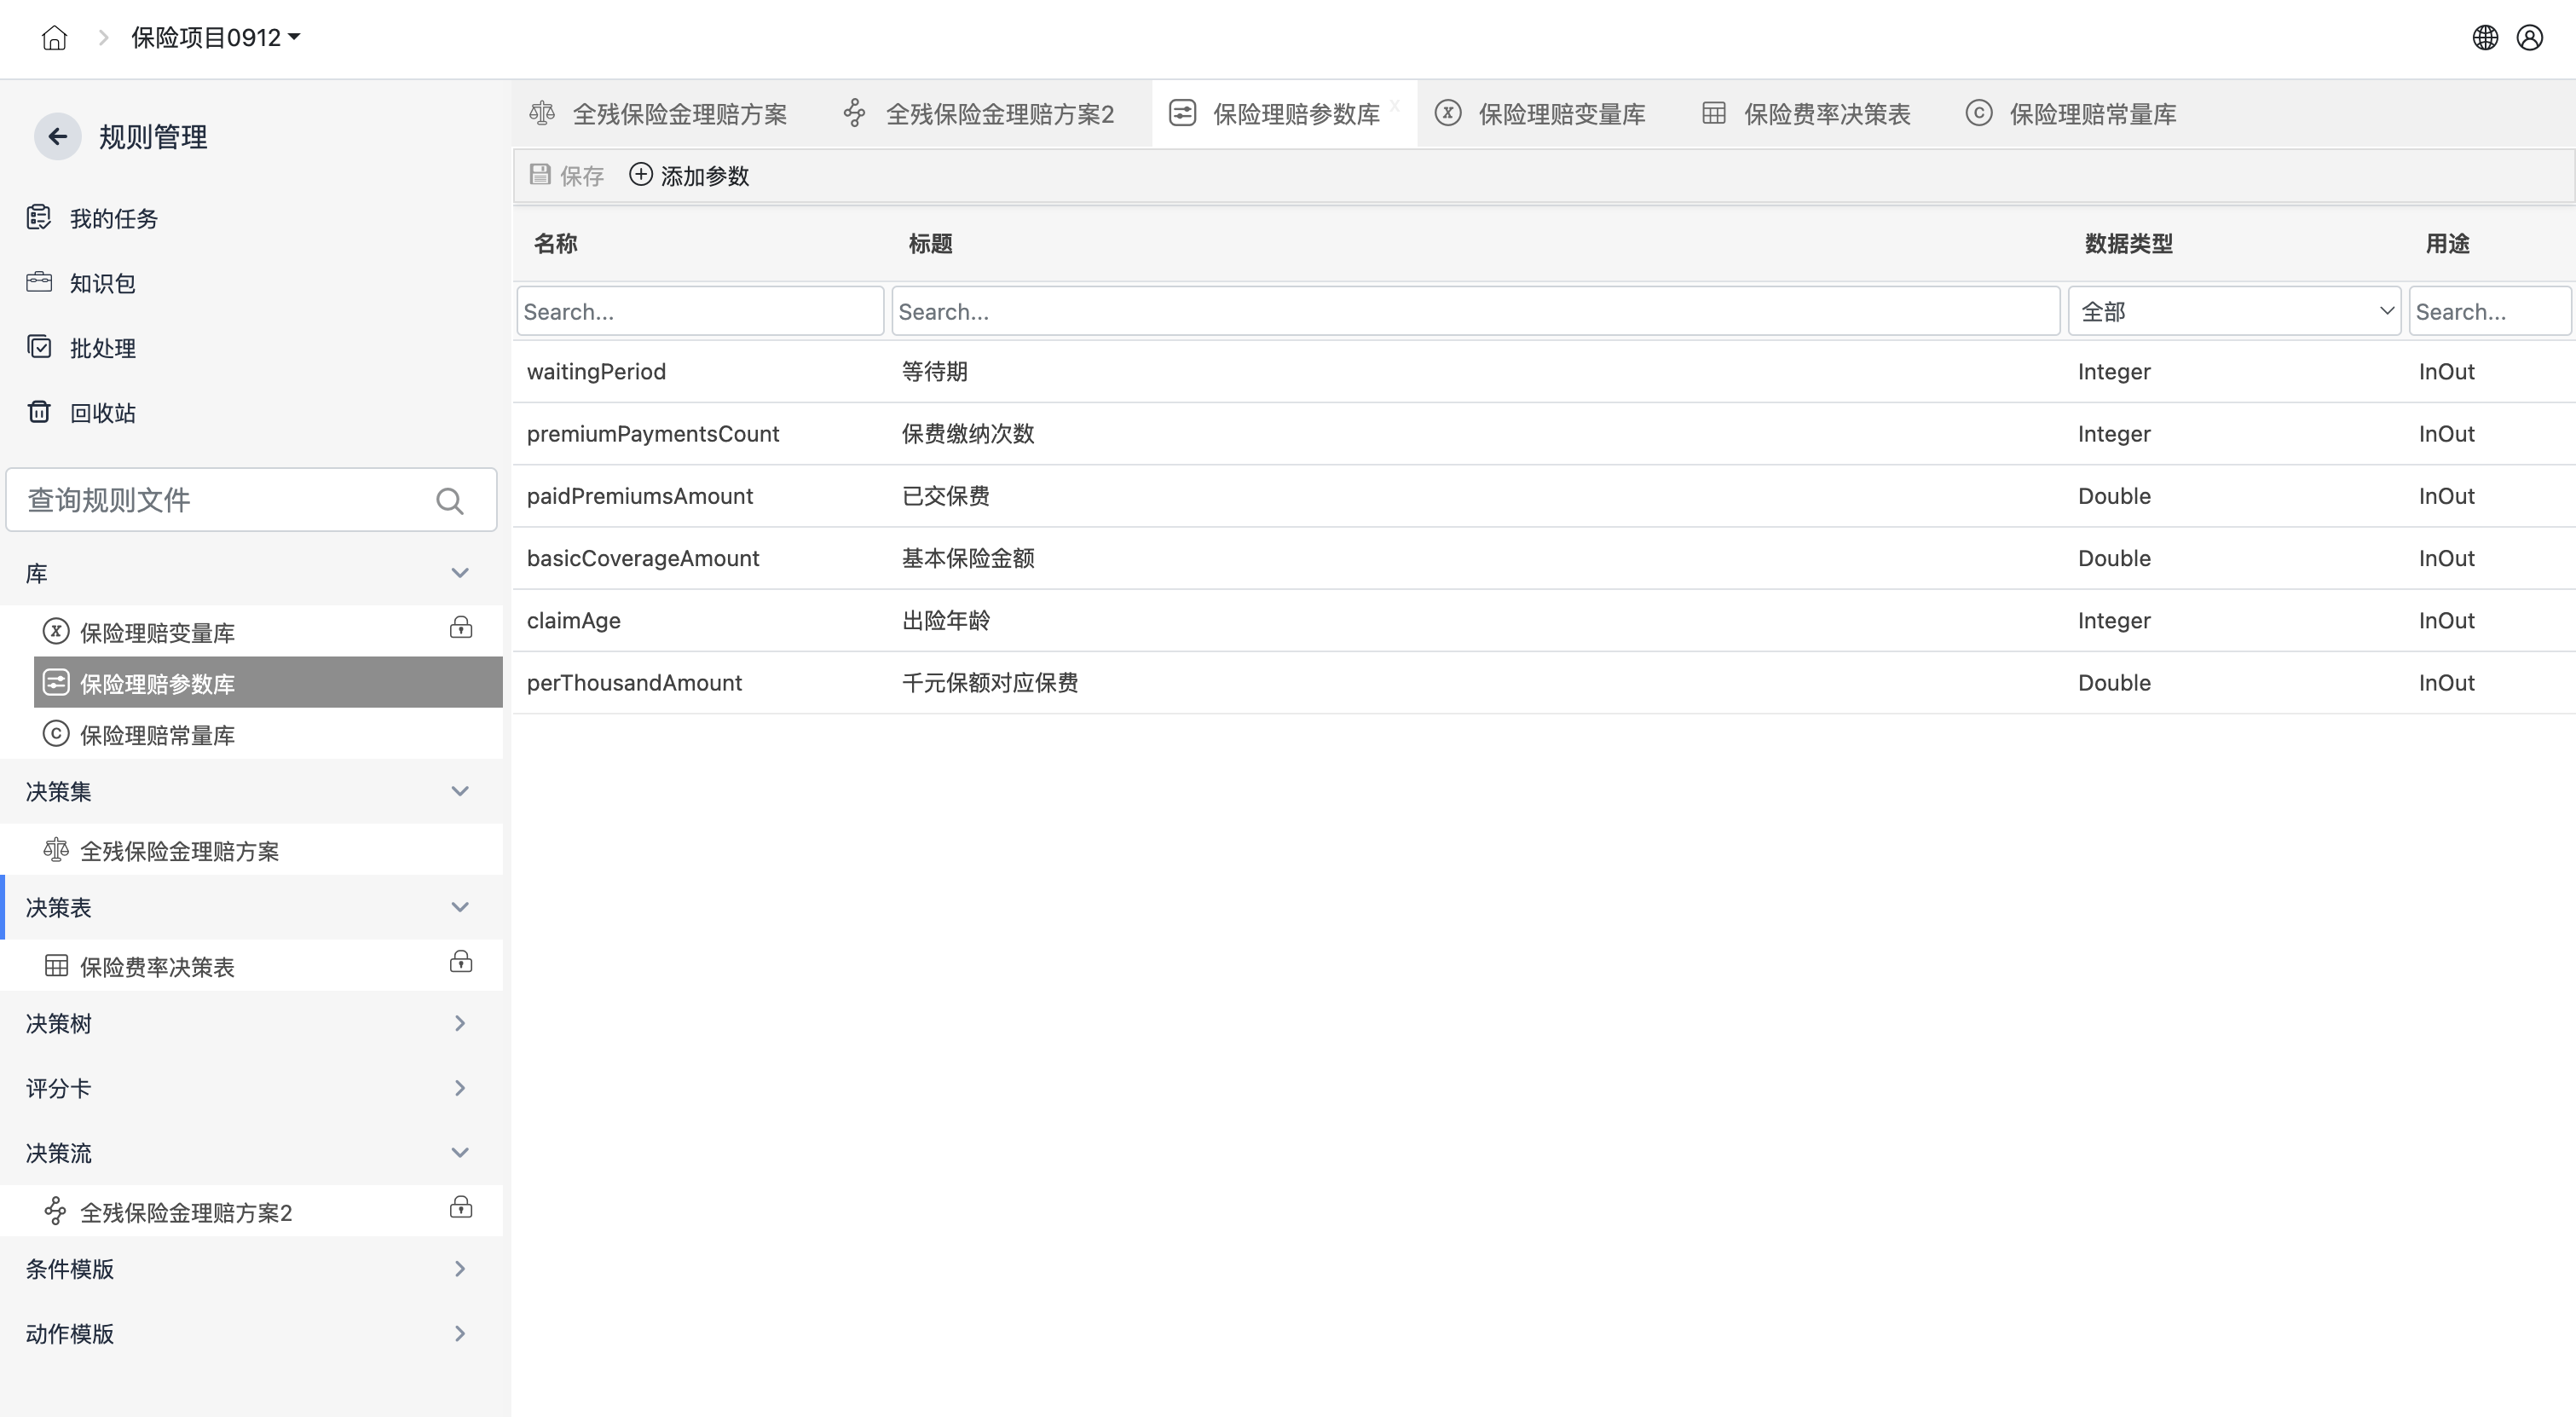Click the home icon in breadcrumb
The height and width of the screenshot is (1417, 2576).
54,38
